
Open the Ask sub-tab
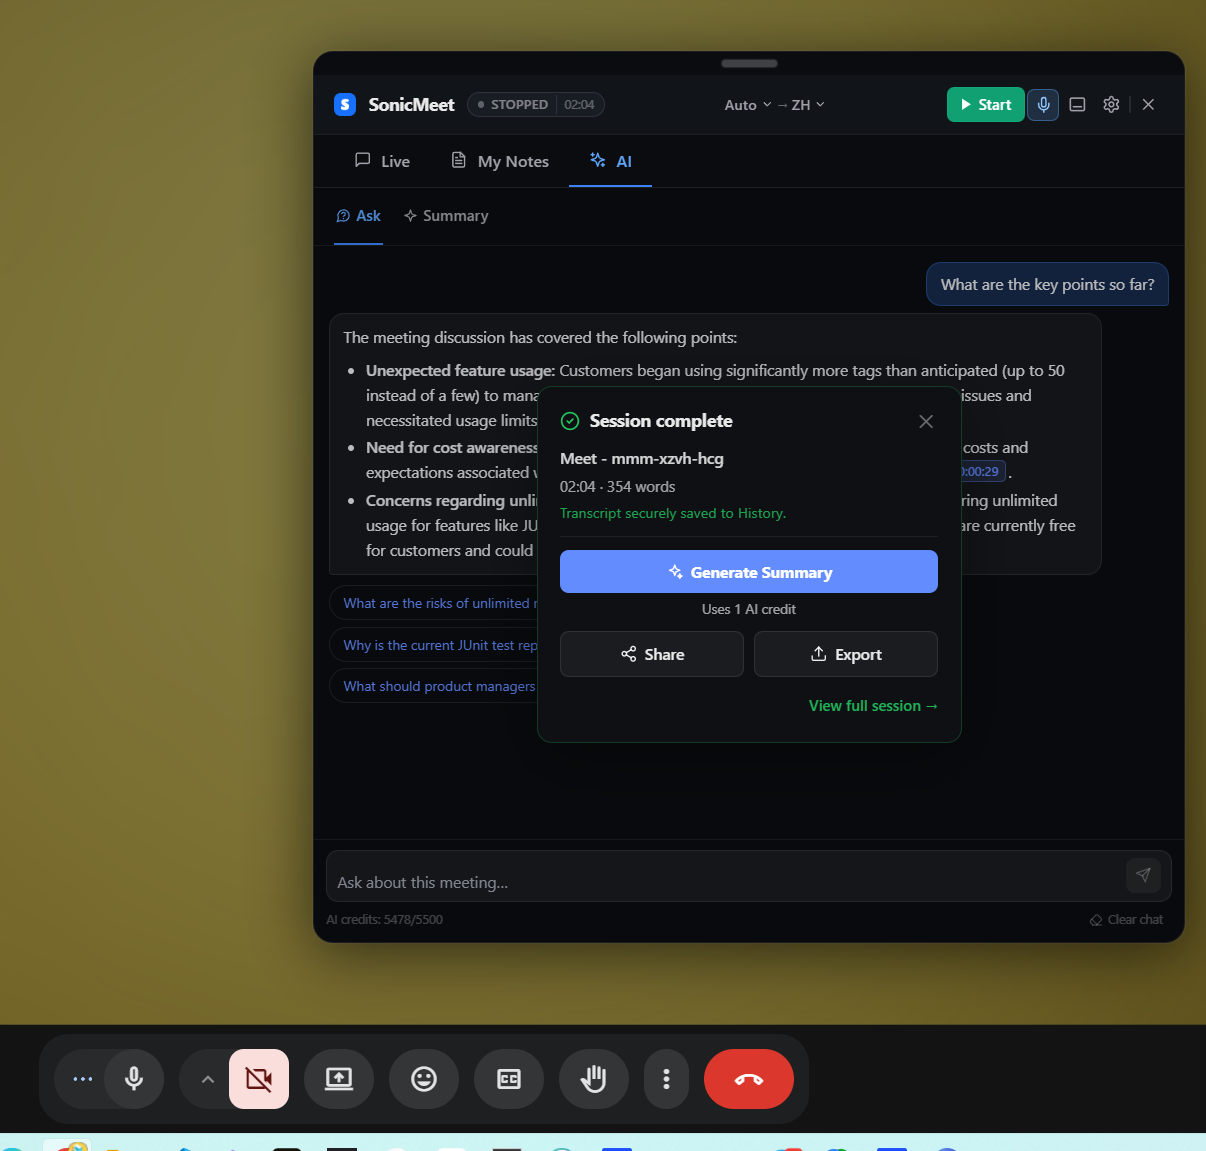[358, 216]
